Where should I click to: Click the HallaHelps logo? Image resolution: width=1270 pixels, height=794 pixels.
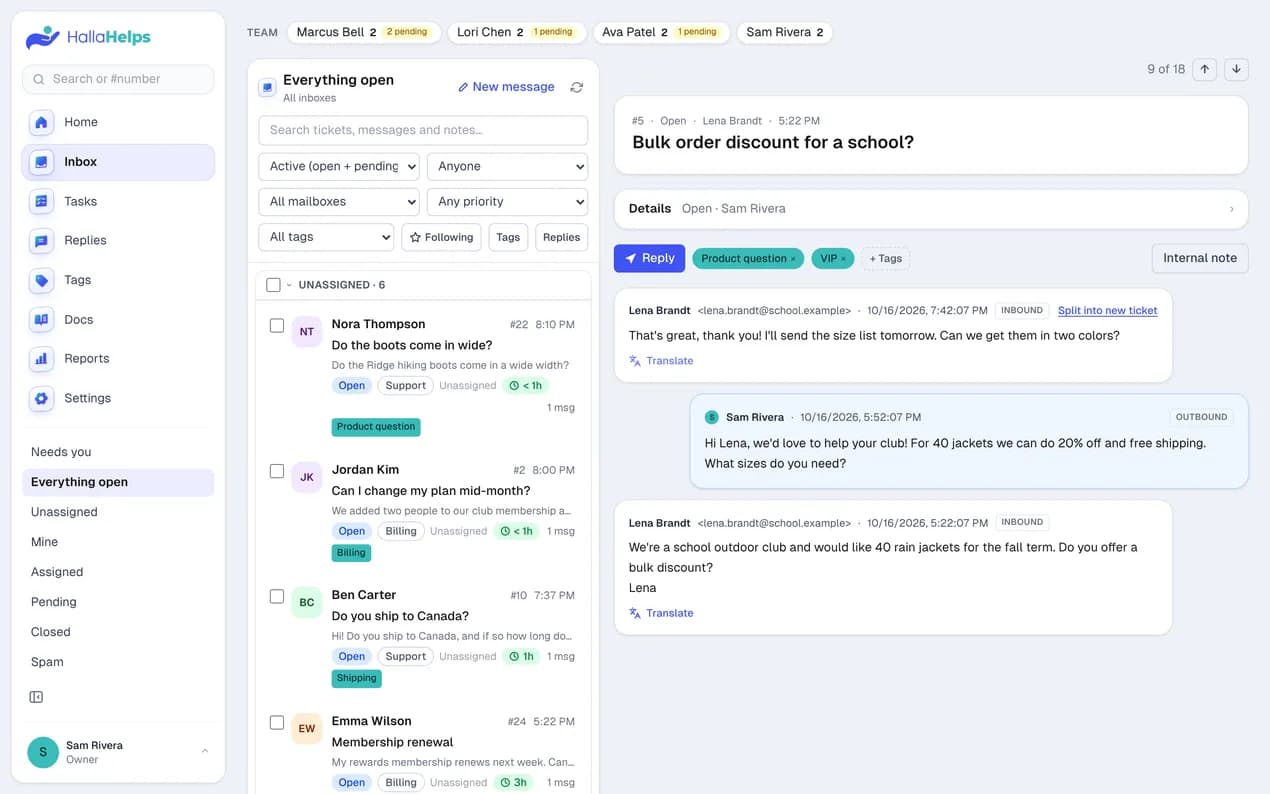pyautogui.click(x=88, y=38)
